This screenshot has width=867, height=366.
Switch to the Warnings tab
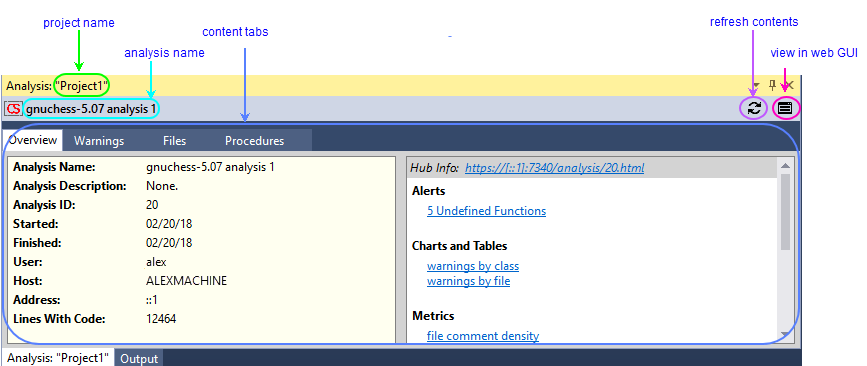[99, 140]
